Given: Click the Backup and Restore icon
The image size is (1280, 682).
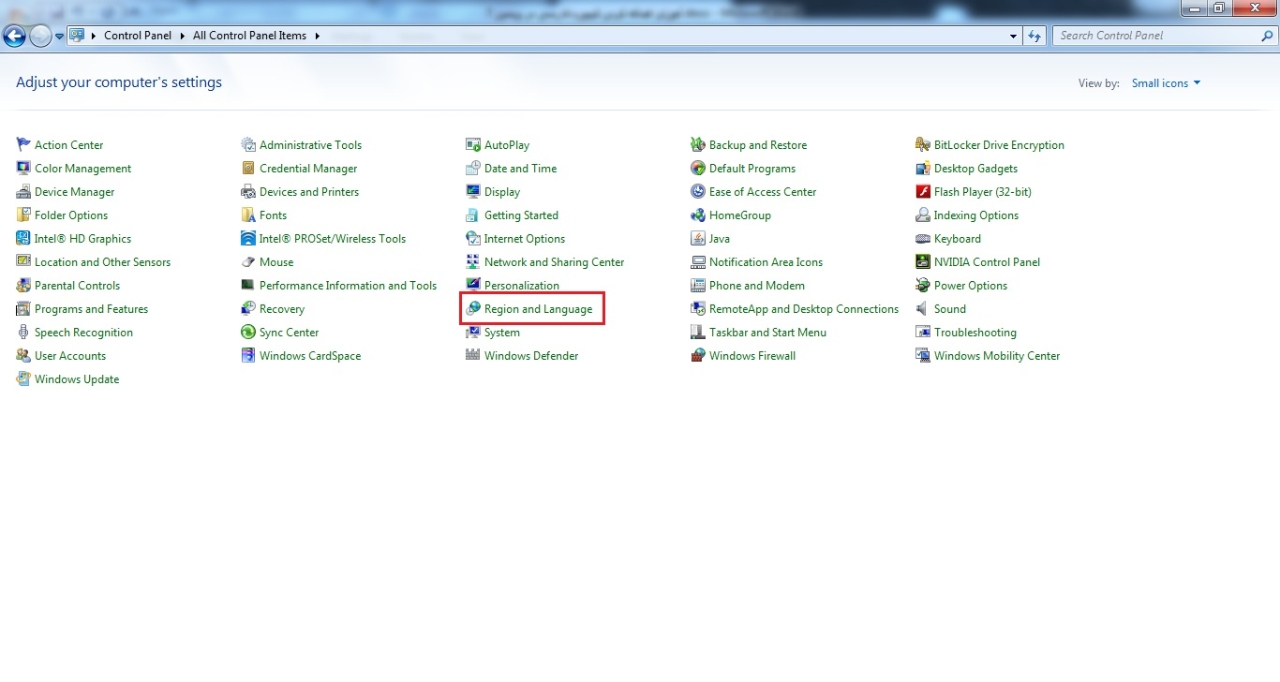Looking at the screenshot, I should point(698,145).
